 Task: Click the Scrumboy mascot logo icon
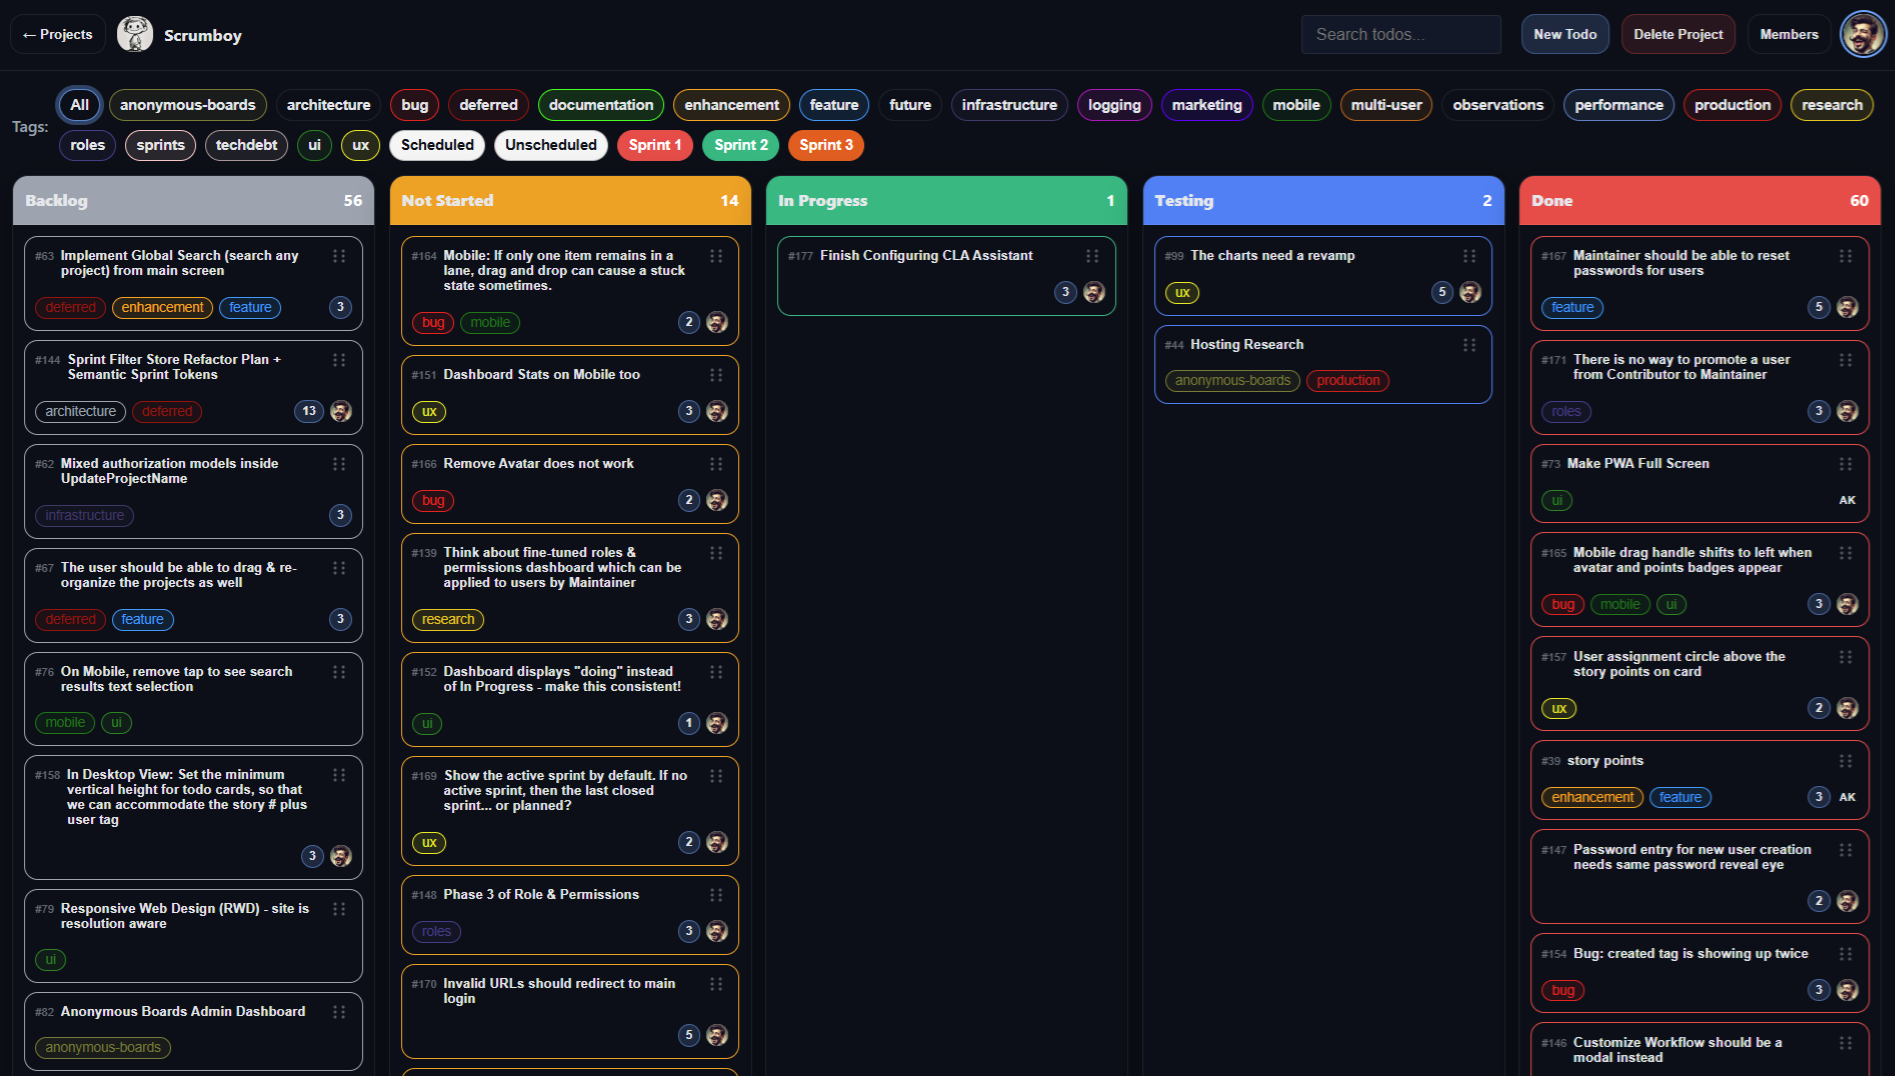(x=135, y=34)
